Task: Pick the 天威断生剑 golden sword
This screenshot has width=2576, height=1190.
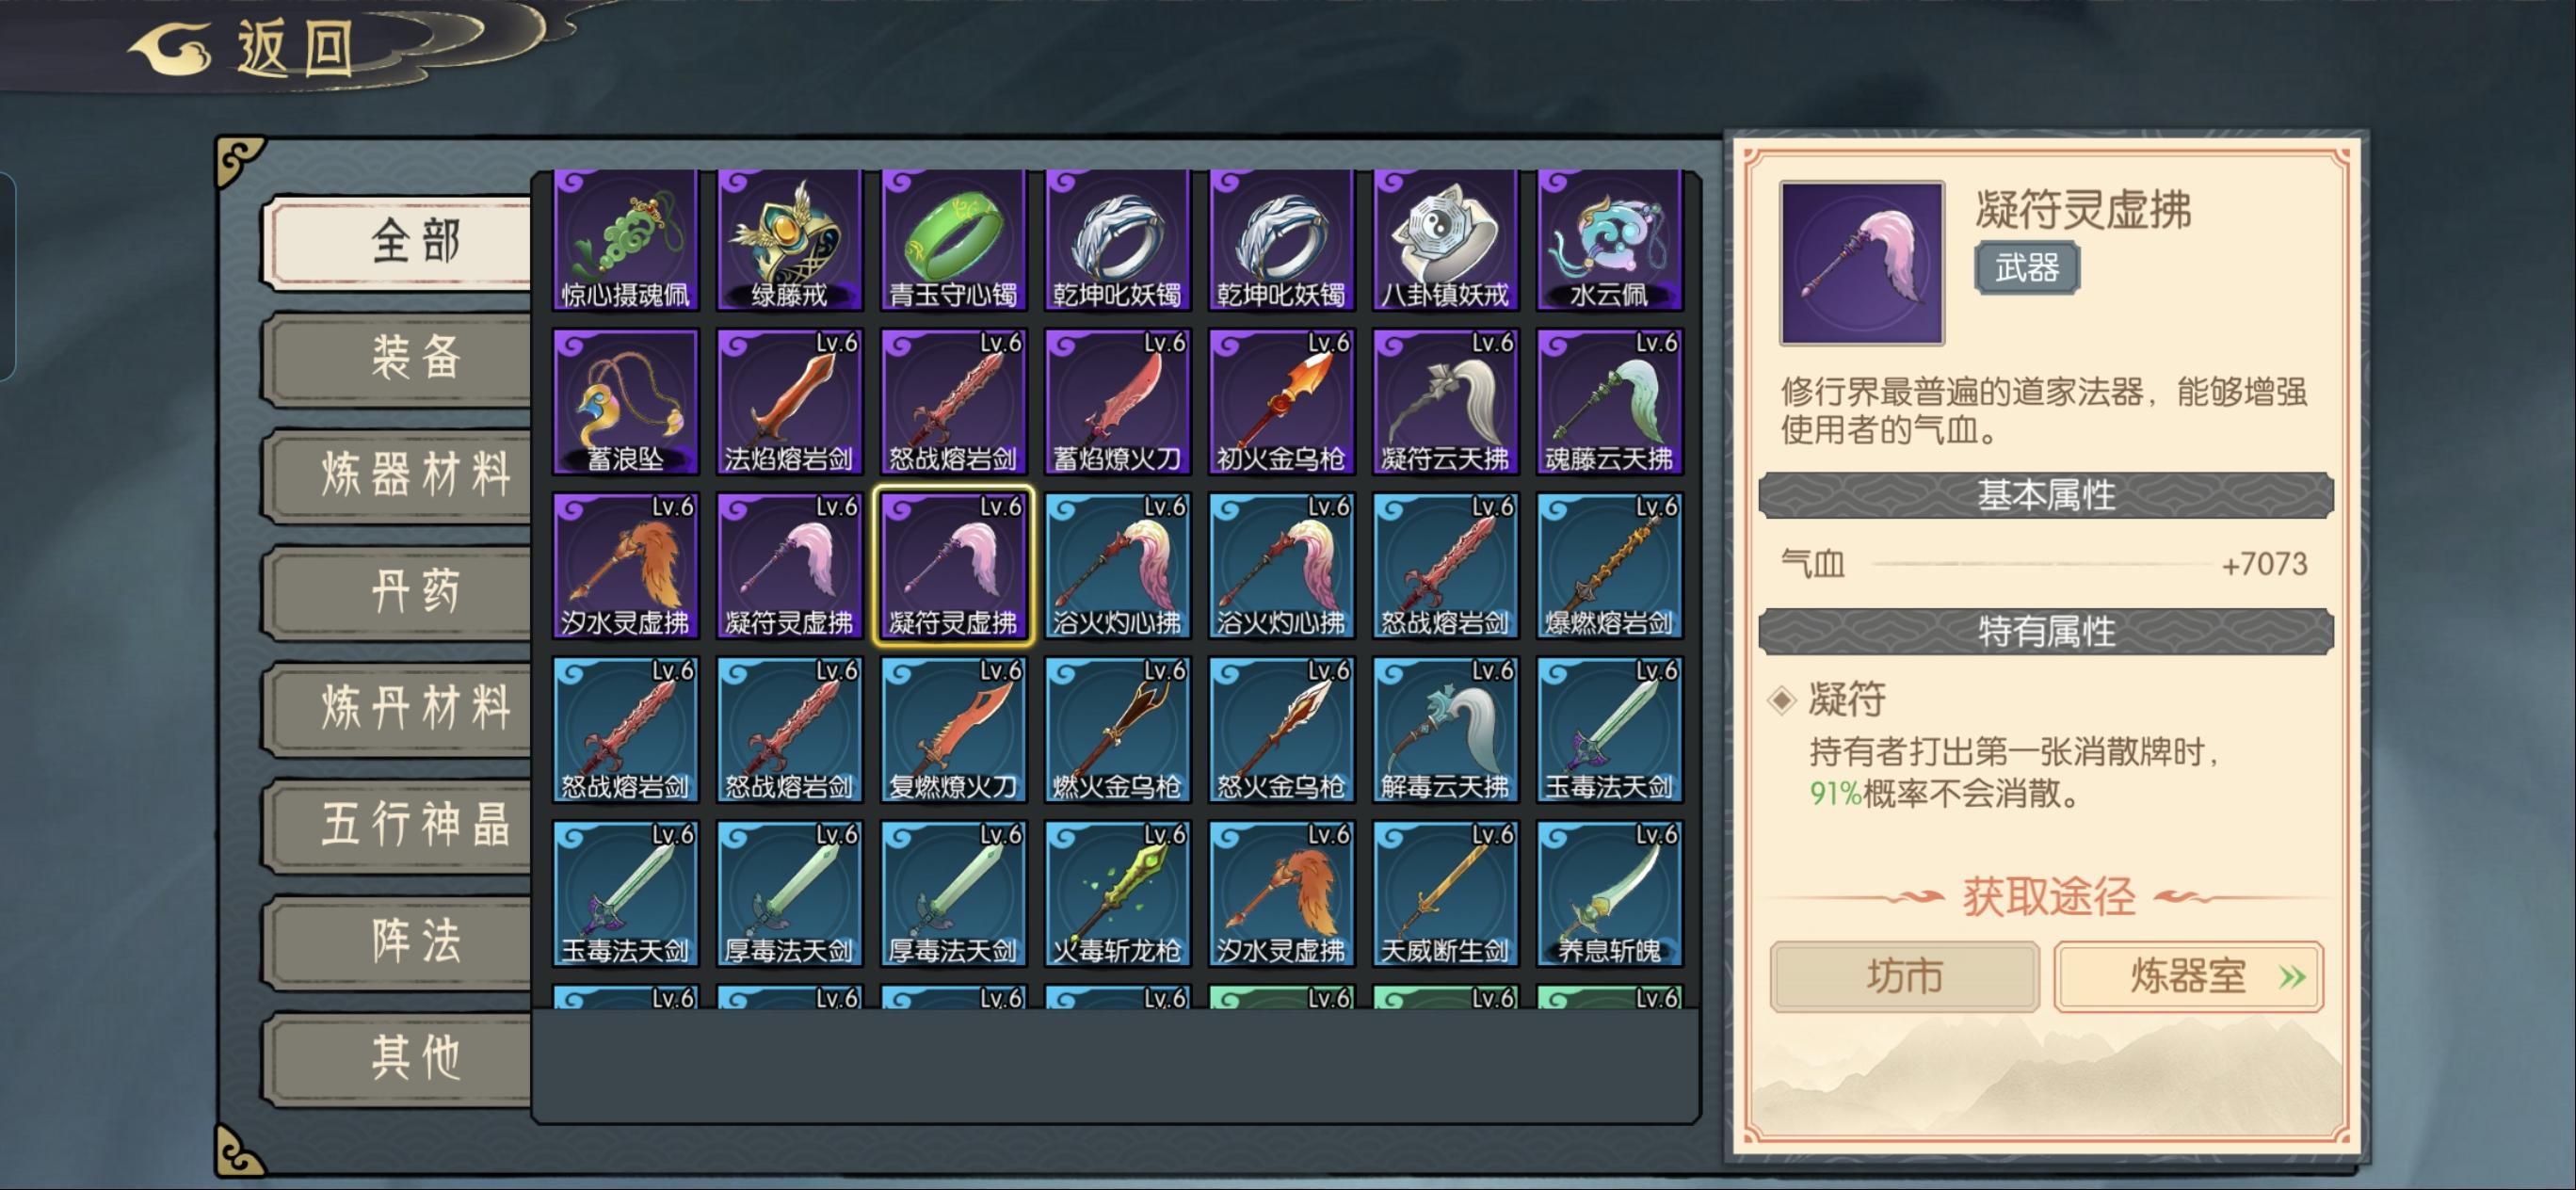Action: pos(1445,894)
